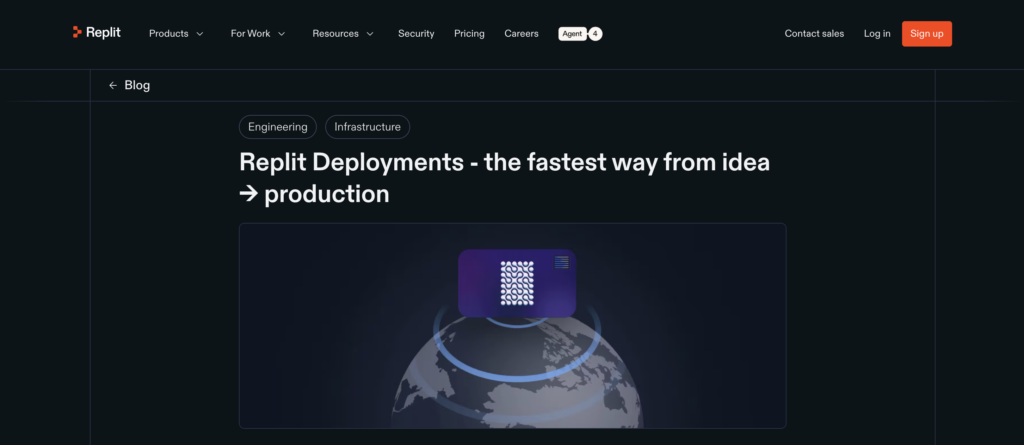This screenshot has width=1024, height=445.
Task: Open the For Work menu
Action: (x=258, y=34)
